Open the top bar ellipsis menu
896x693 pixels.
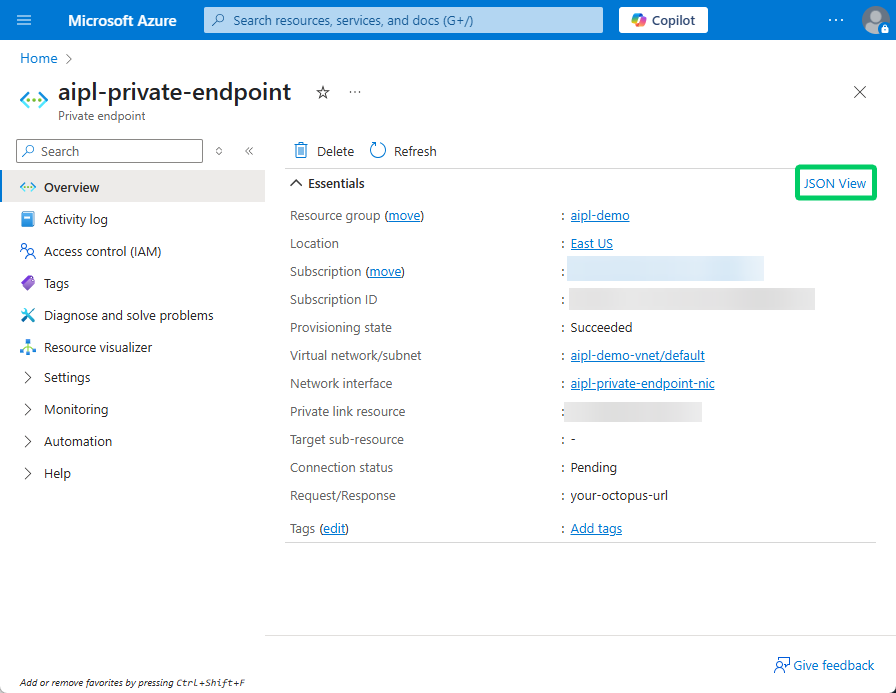coord(835,21)
